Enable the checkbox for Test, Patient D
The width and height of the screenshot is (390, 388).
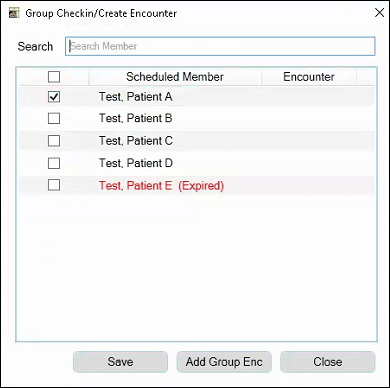[x=54, y=163]
